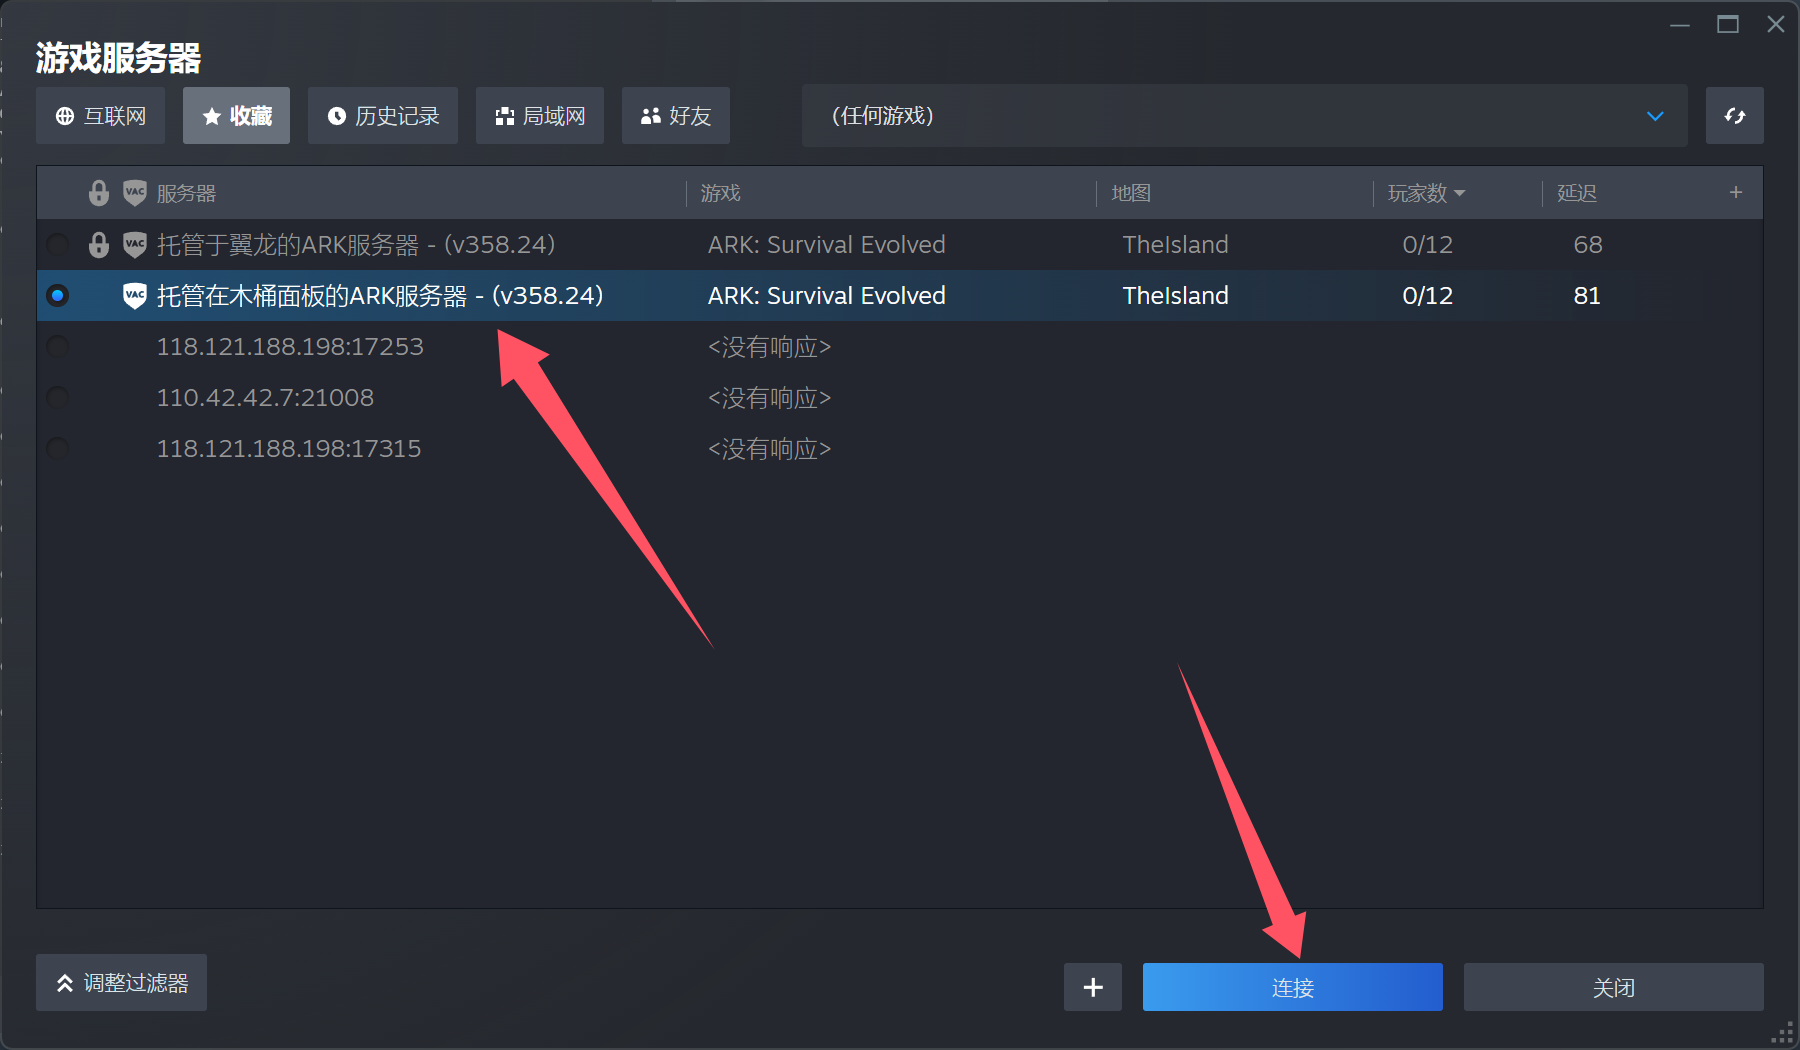Toggle 玩家数 column sort arrow
1800x1050 pixels.
click(1460, 193)
